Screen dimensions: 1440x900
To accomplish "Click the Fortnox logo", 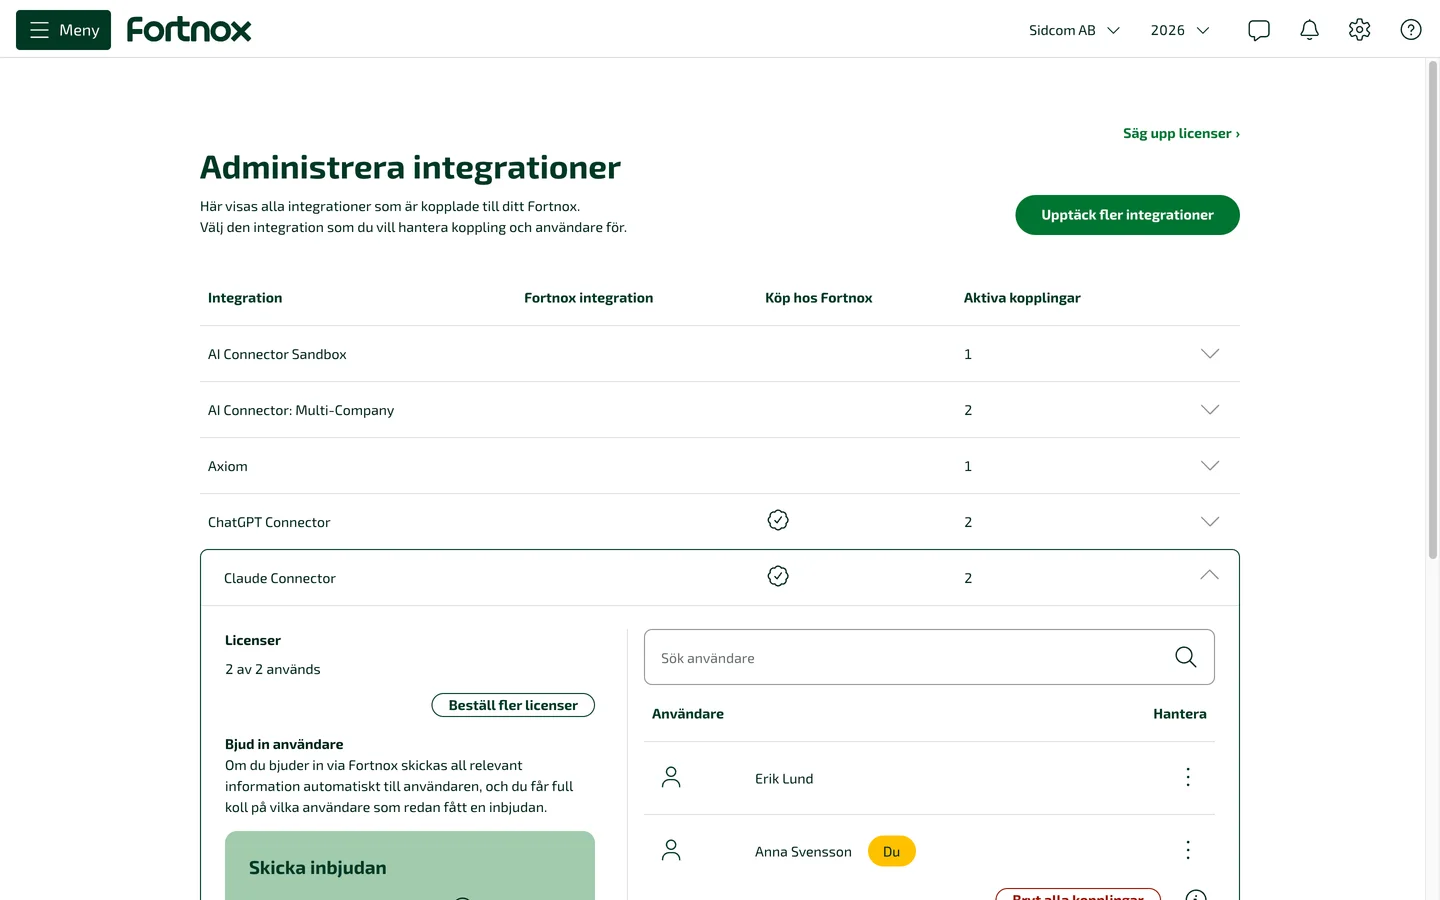I will (189, 30).
